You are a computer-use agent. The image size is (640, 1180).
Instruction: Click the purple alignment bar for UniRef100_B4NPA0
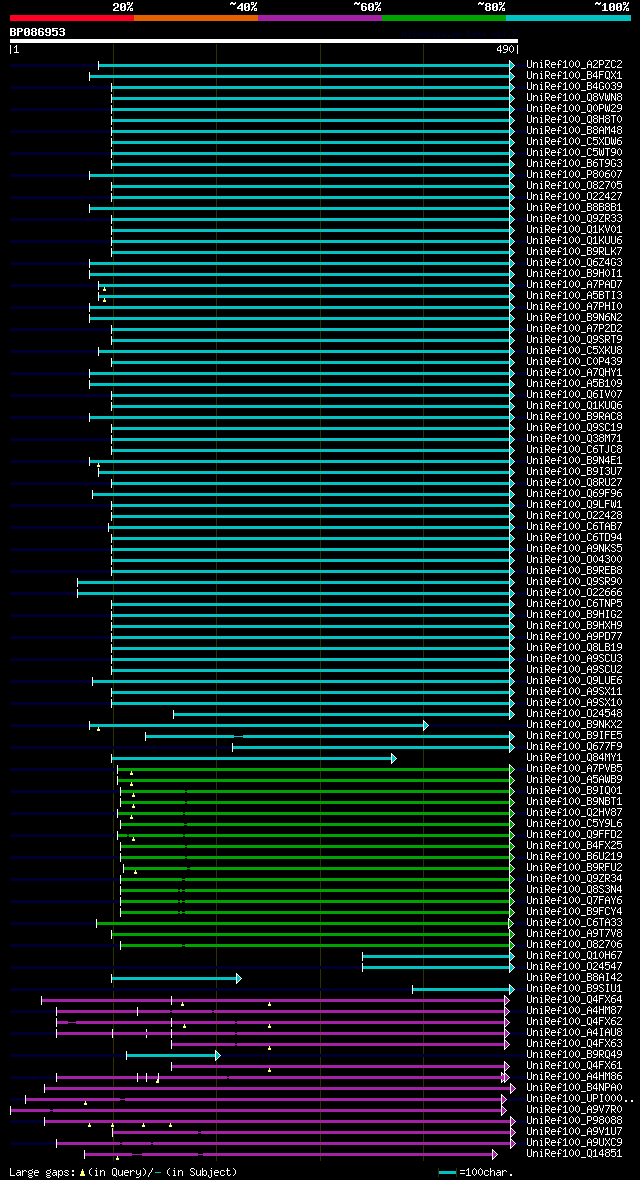point(280,1088)
